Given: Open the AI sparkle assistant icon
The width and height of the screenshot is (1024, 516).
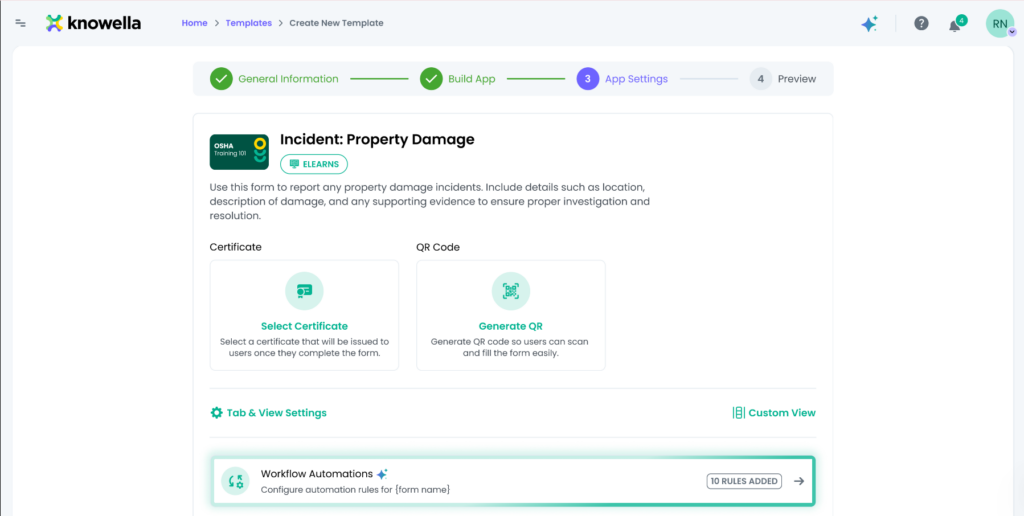Looking at the screenshot, I should pyautogui.click(x=869, y=24).
